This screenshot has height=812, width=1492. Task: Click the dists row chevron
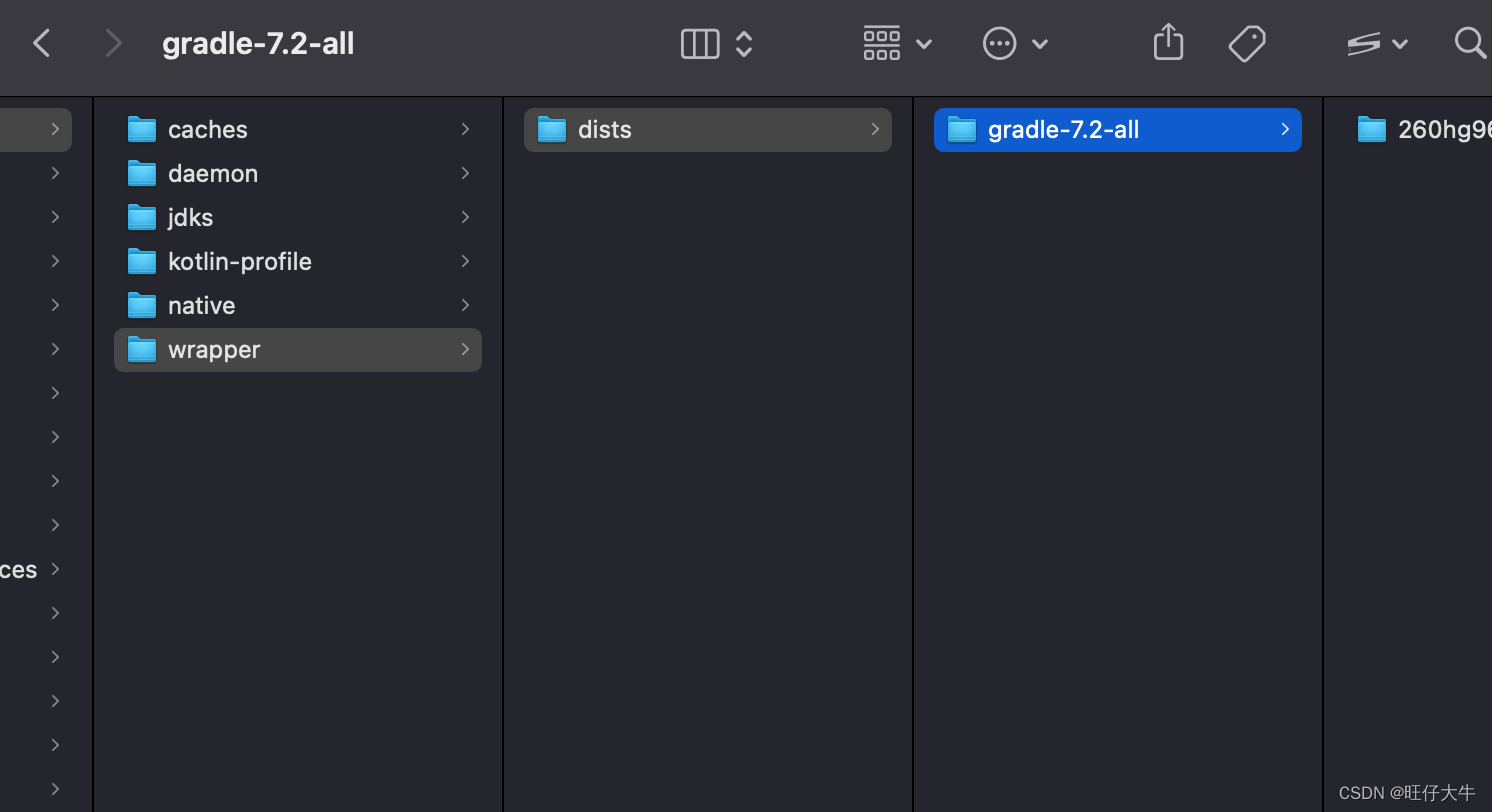[875, 129]
